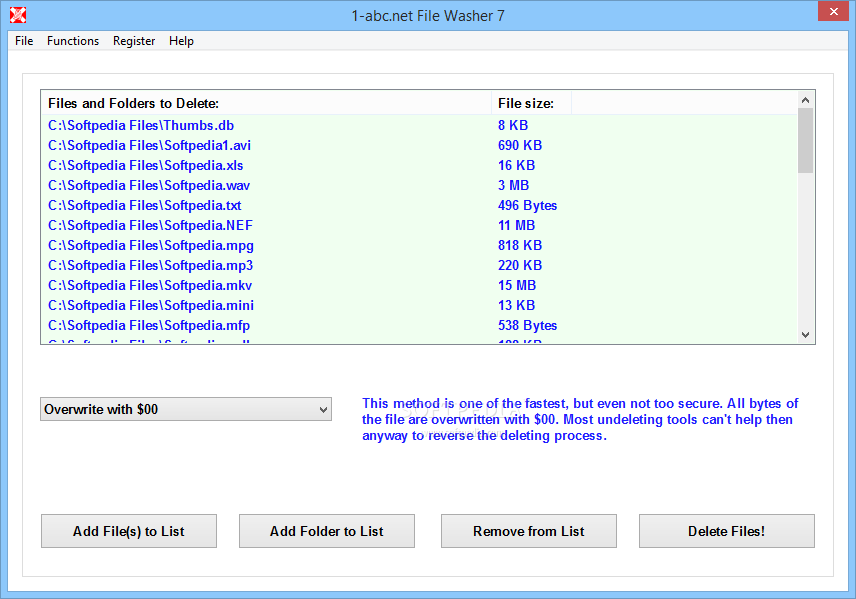Select the Softpedia1.avi file row

pyautogui.click(x=419, y=145)
